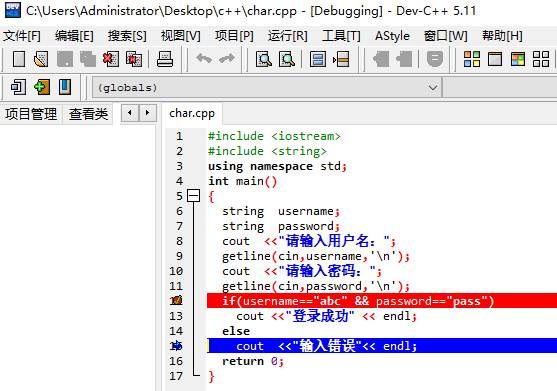Click the Go to Line icon
Image resolution: width=557 pixels, height=391 pixels.
pos(341,59)
